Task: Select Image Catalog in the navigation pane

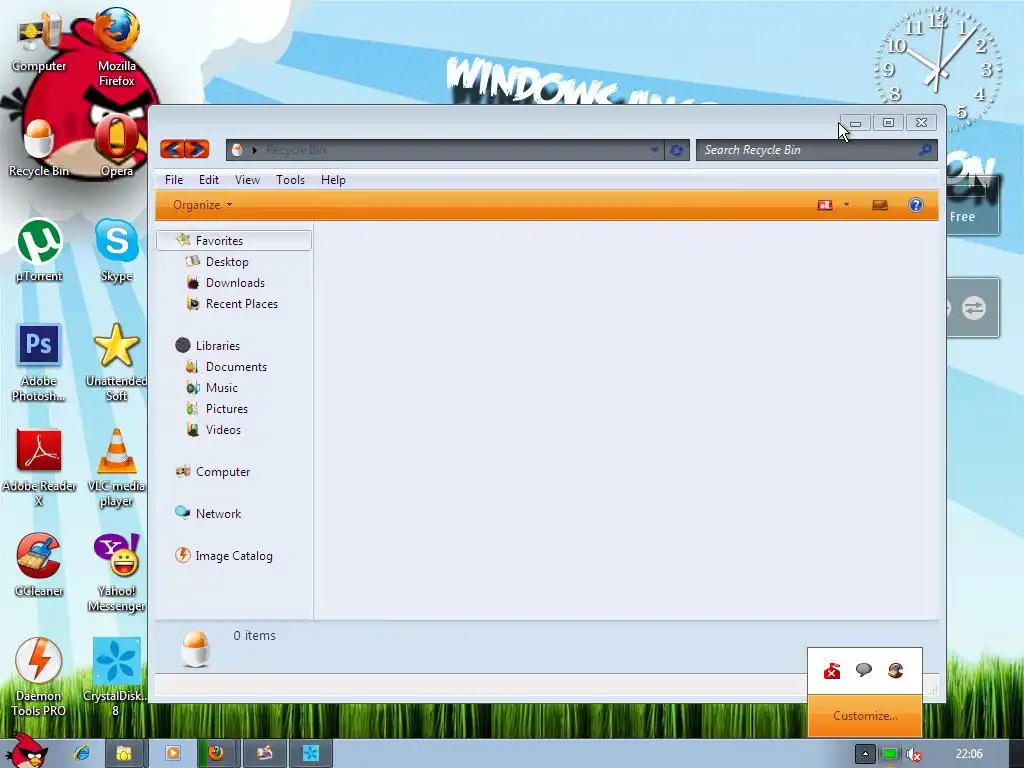Action: (x=234, y=556)
